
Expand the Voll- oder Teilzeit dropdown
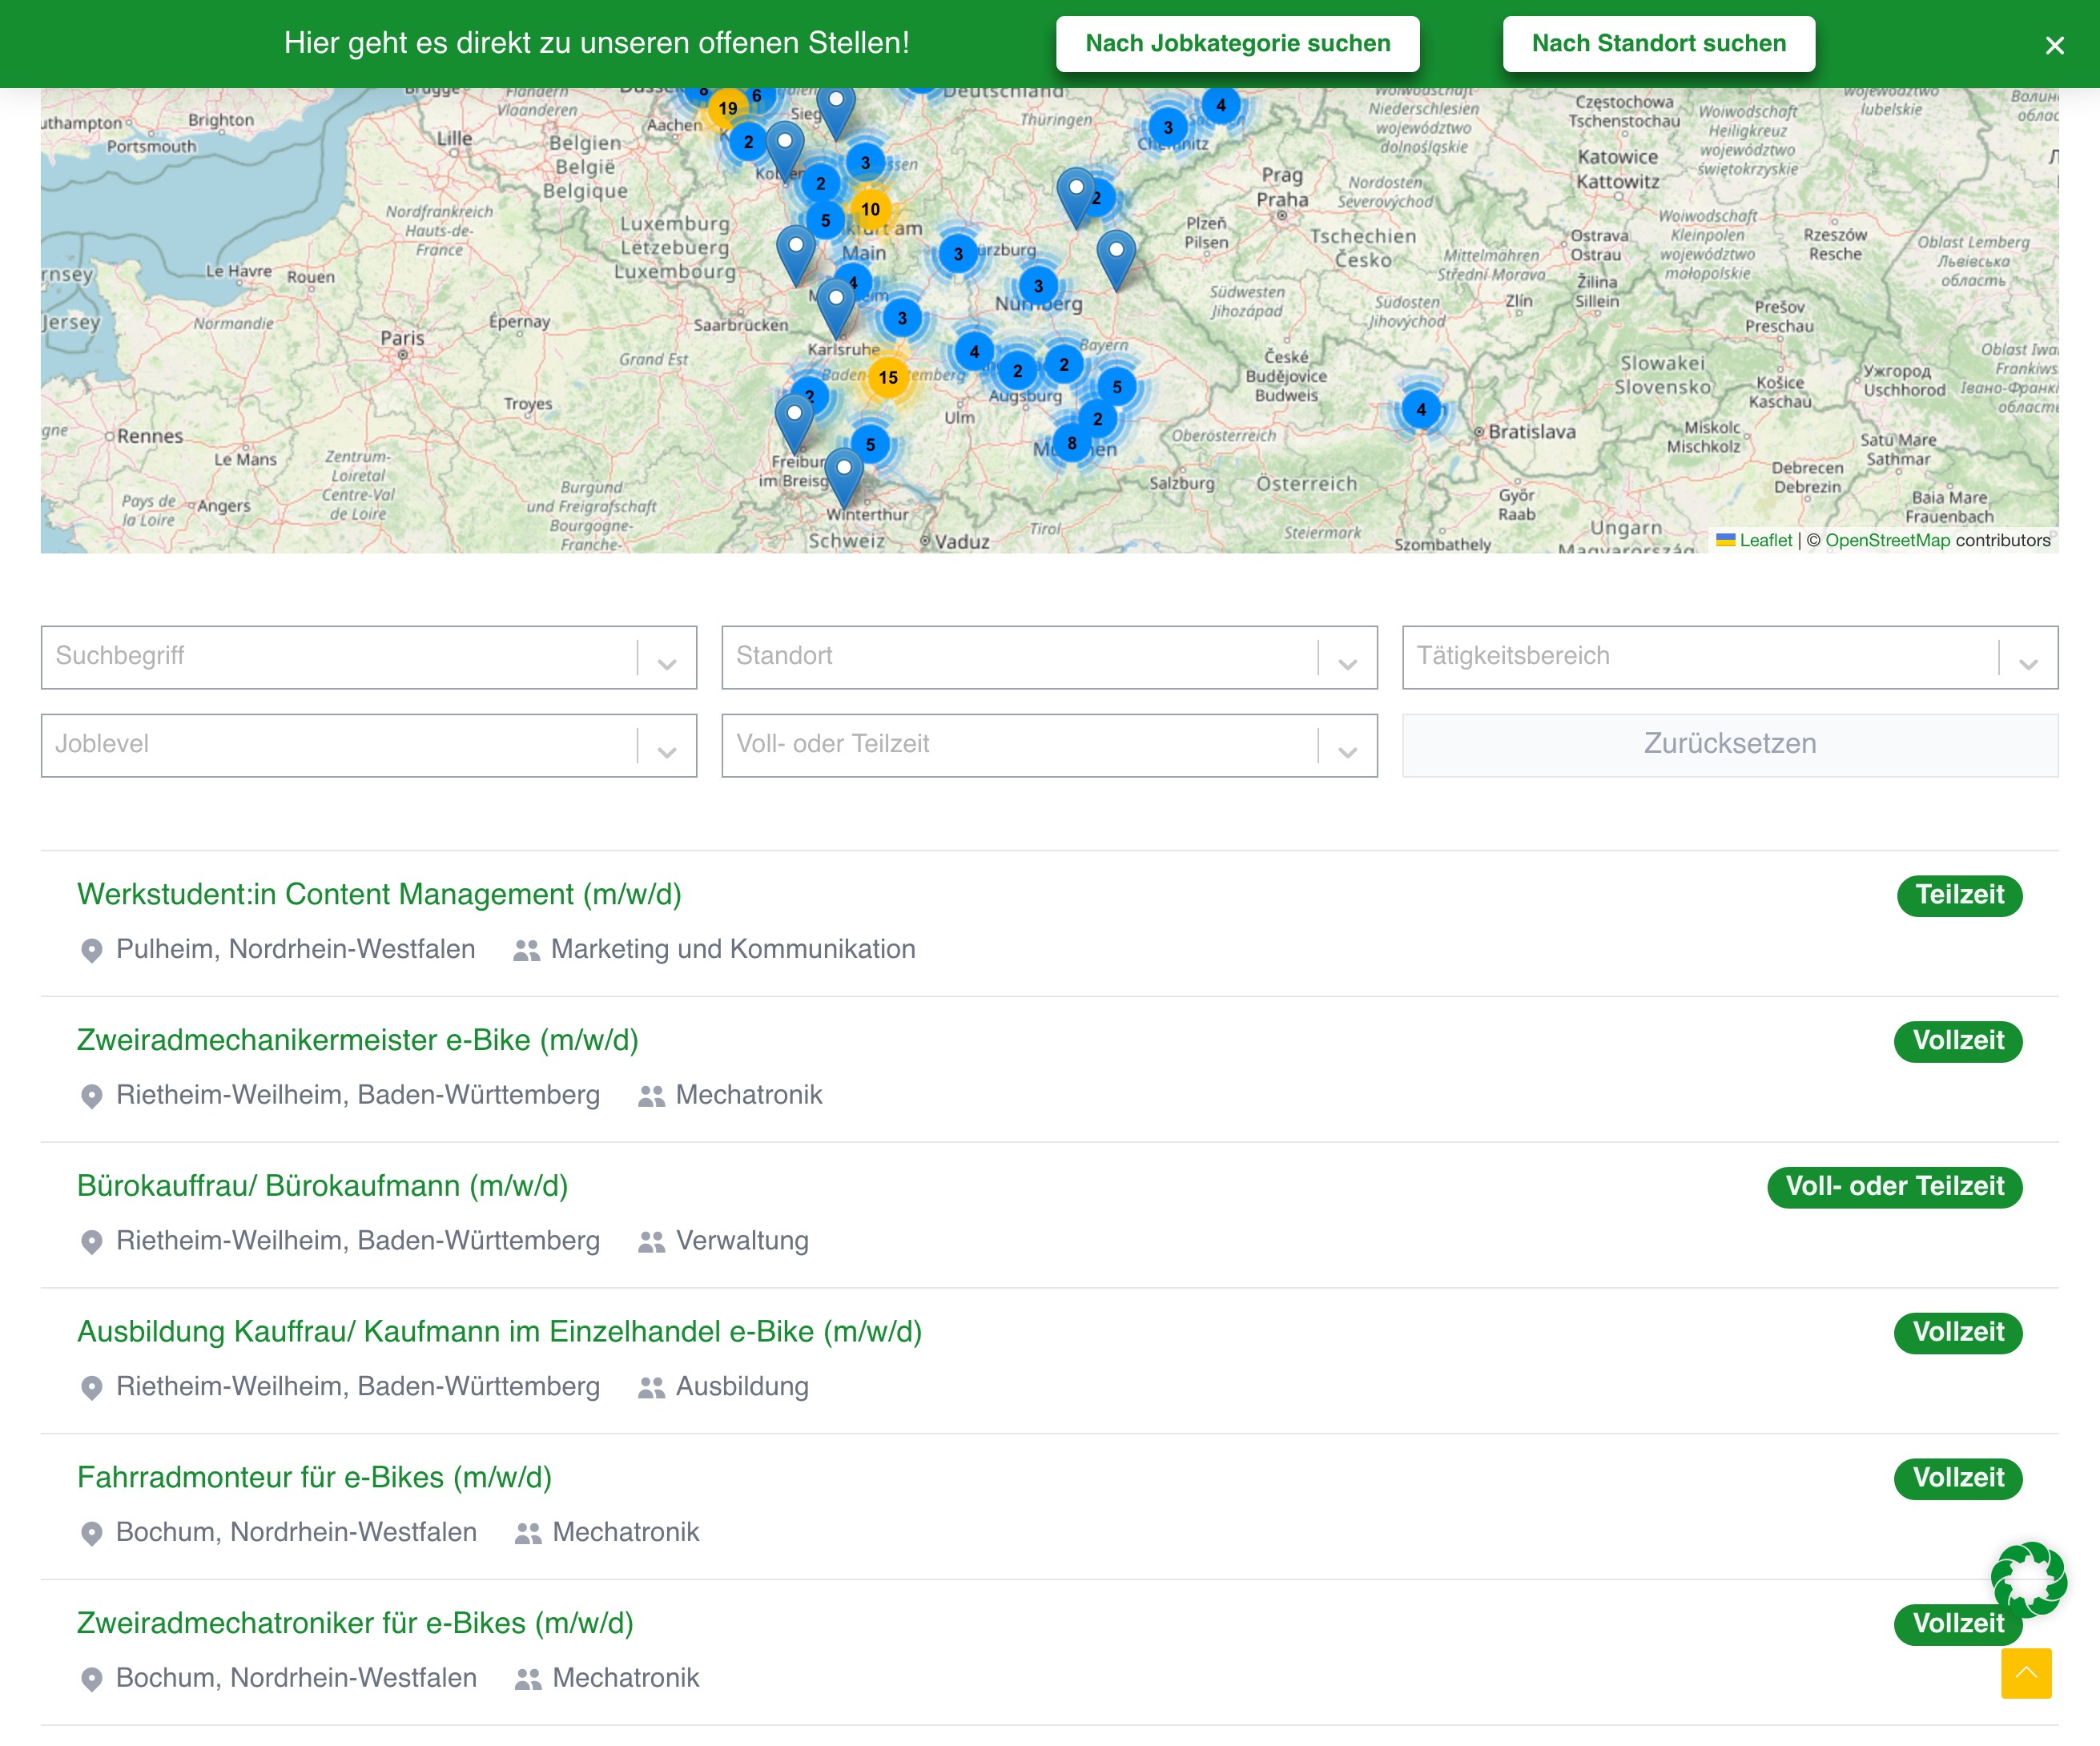tap(1347, 746)
